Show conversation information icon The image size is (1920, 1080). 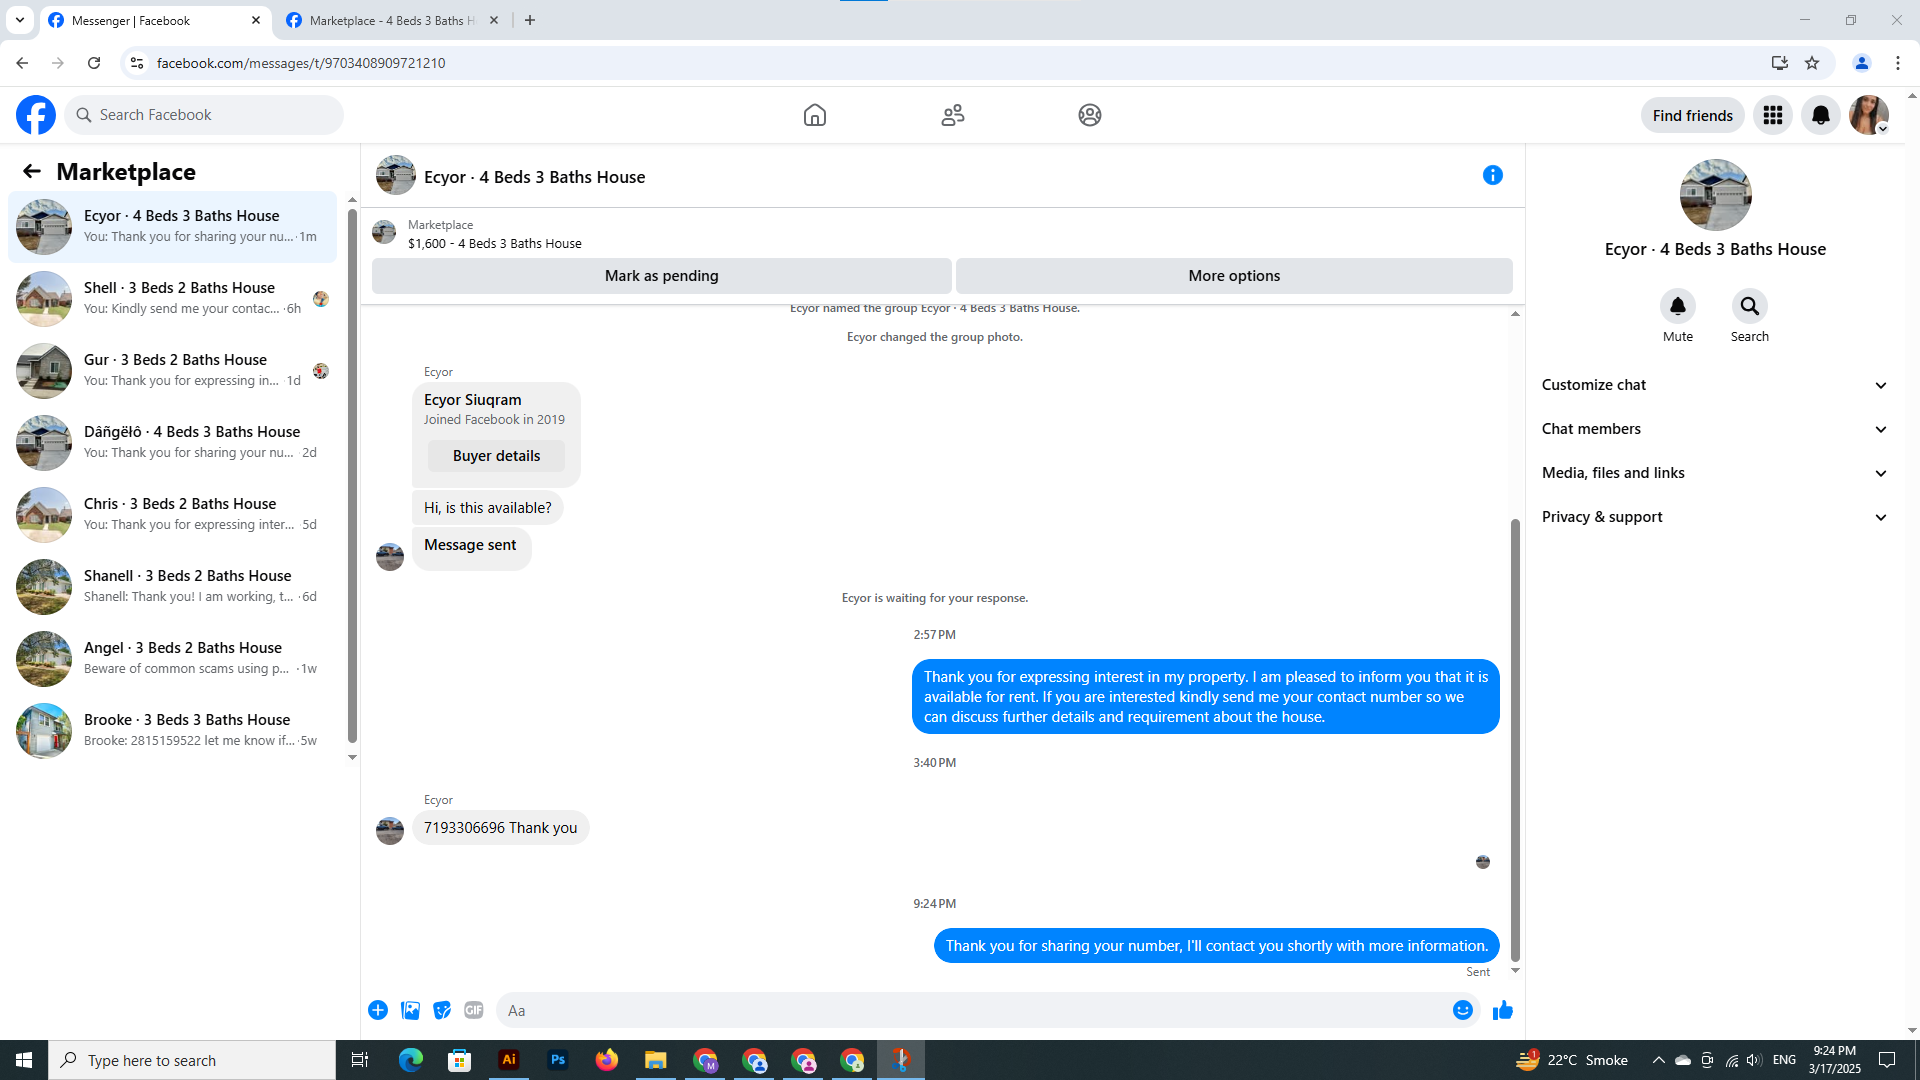click(1493, 176)
